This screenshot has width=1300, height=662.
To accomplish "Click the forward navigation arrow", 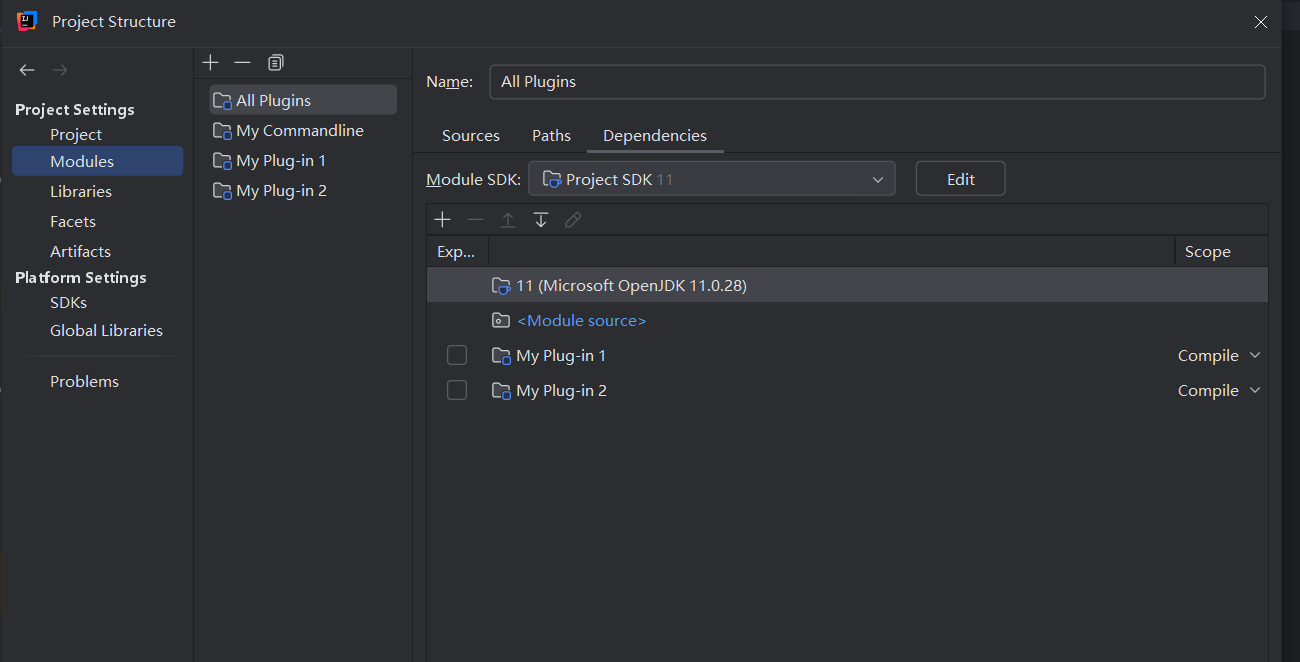I will tap(60, 70).
